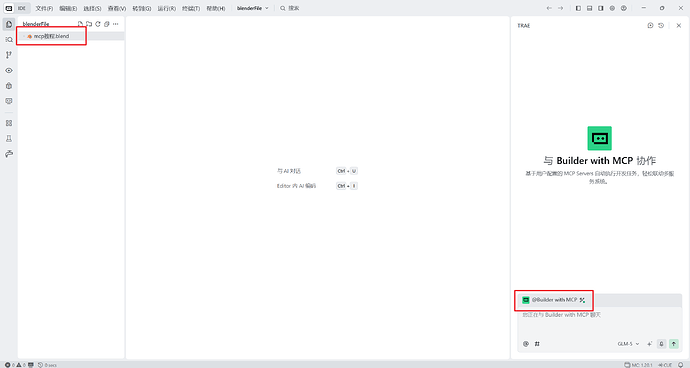This screenshot has width=690, height=368.
Task: Open the Run and Debug sidebar icon
Action: (9, 86)
